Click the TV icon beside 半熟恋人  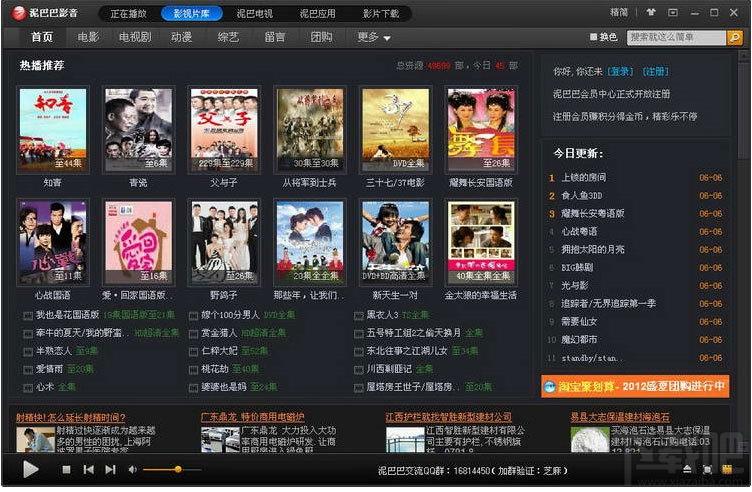pyautogui.click(x=28, y=351)
